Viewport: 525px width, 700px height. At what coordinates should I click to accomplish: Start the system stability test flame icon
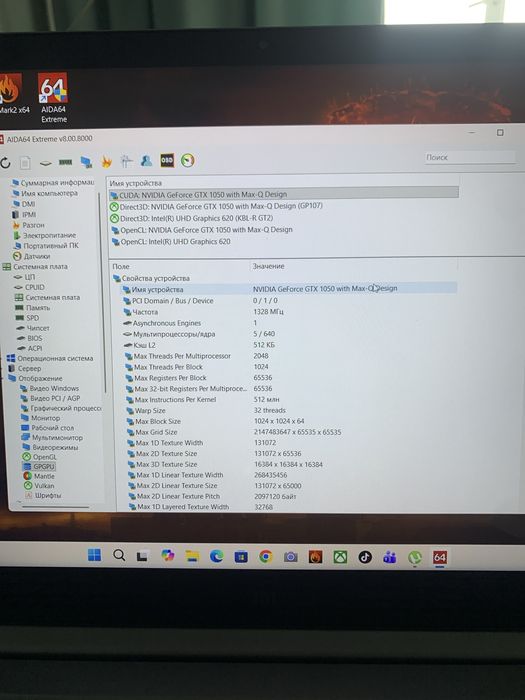tap(106, 162)
